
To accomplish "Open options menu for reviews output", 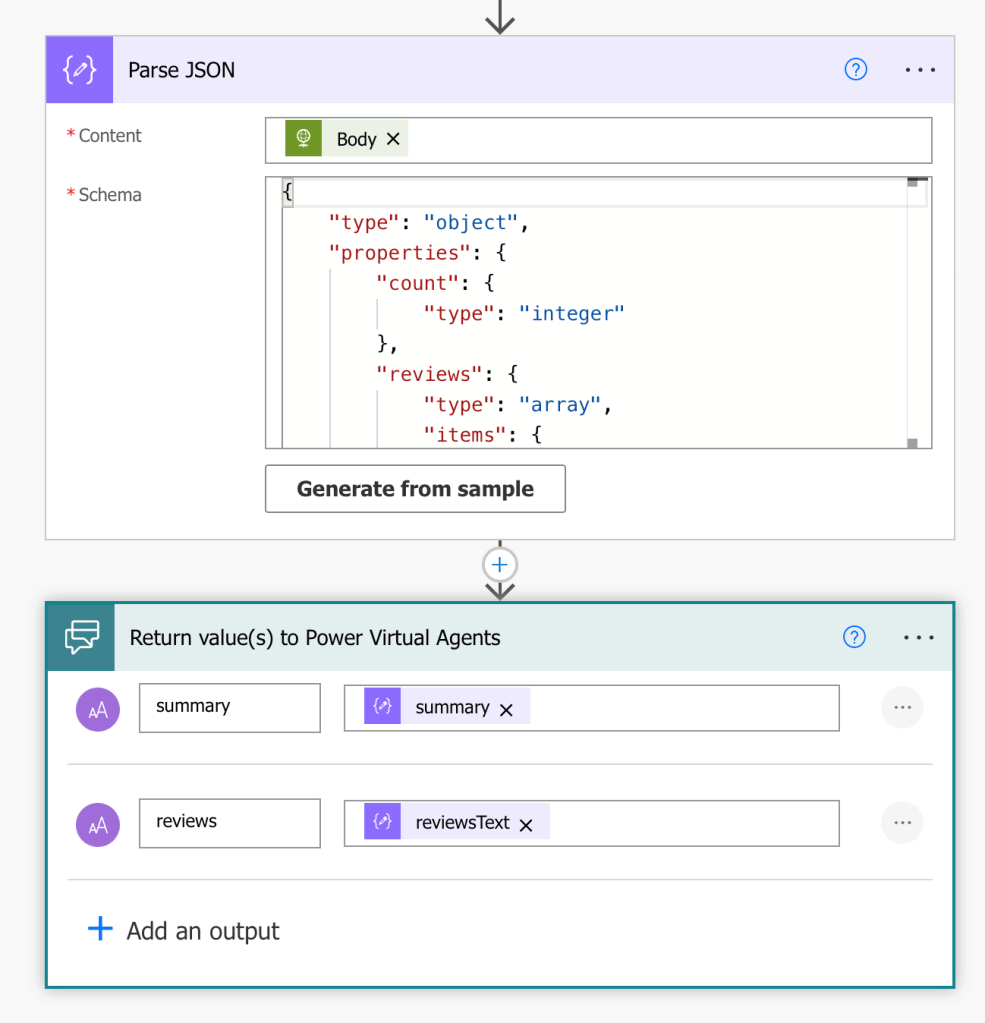I will tap(902, 822).
